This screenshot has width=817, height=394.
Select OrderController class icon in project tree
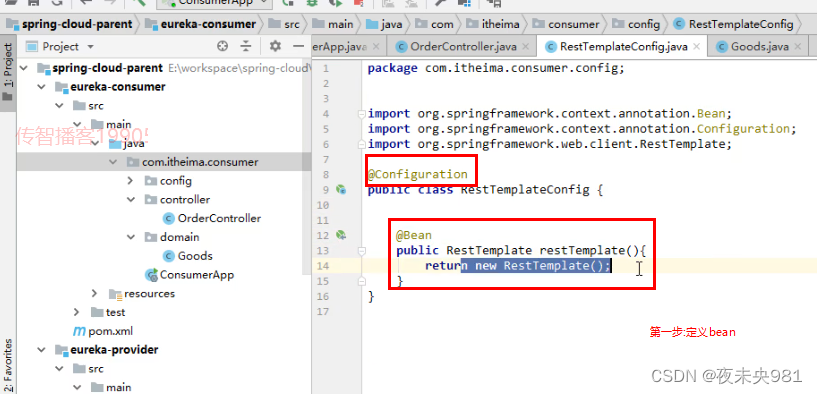168,218
